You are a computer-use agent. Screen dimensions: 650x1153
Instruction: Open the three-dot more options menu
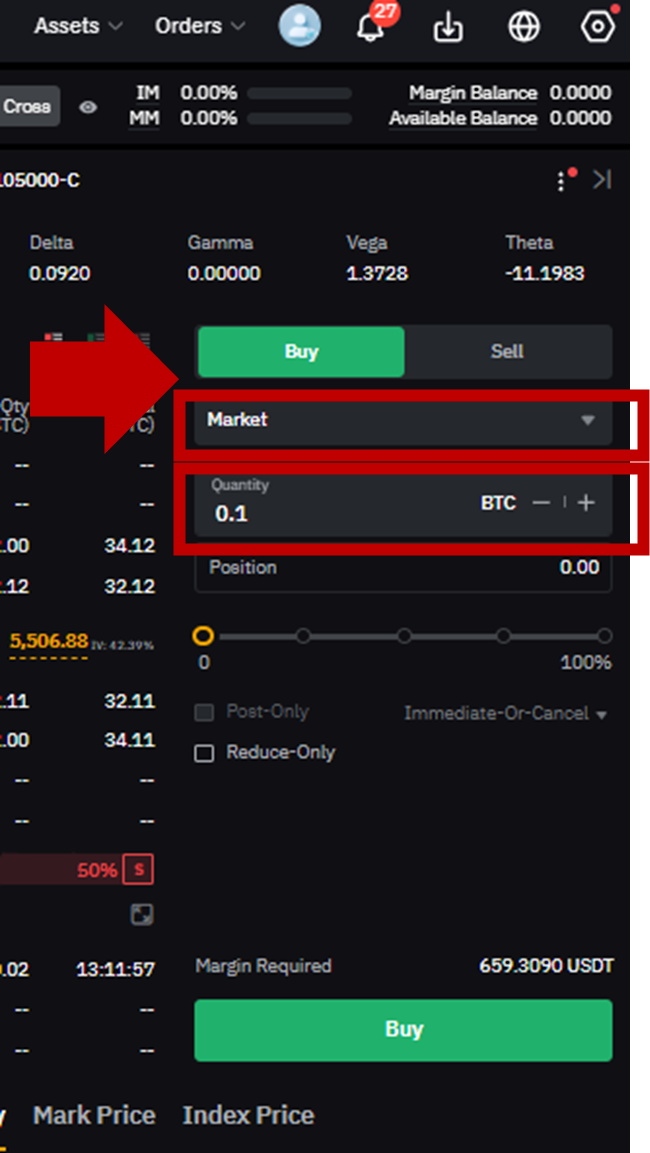(561, 181)
